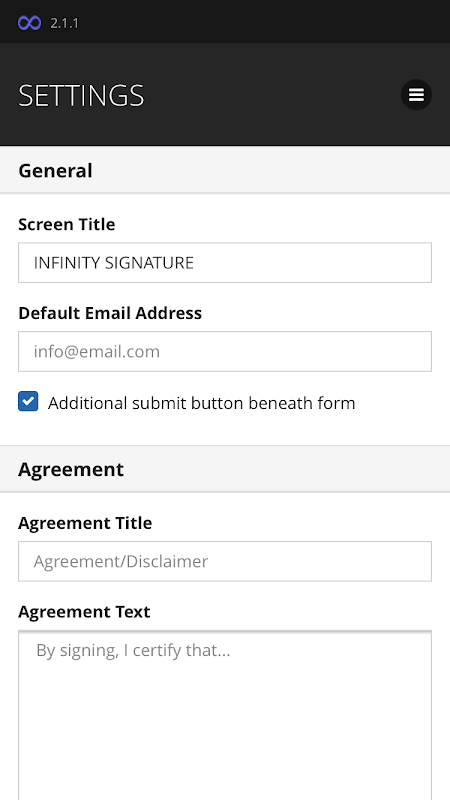Click the SETTINGS page title
The width and height of the screenshot is (450, 800).
pos(81,95)
